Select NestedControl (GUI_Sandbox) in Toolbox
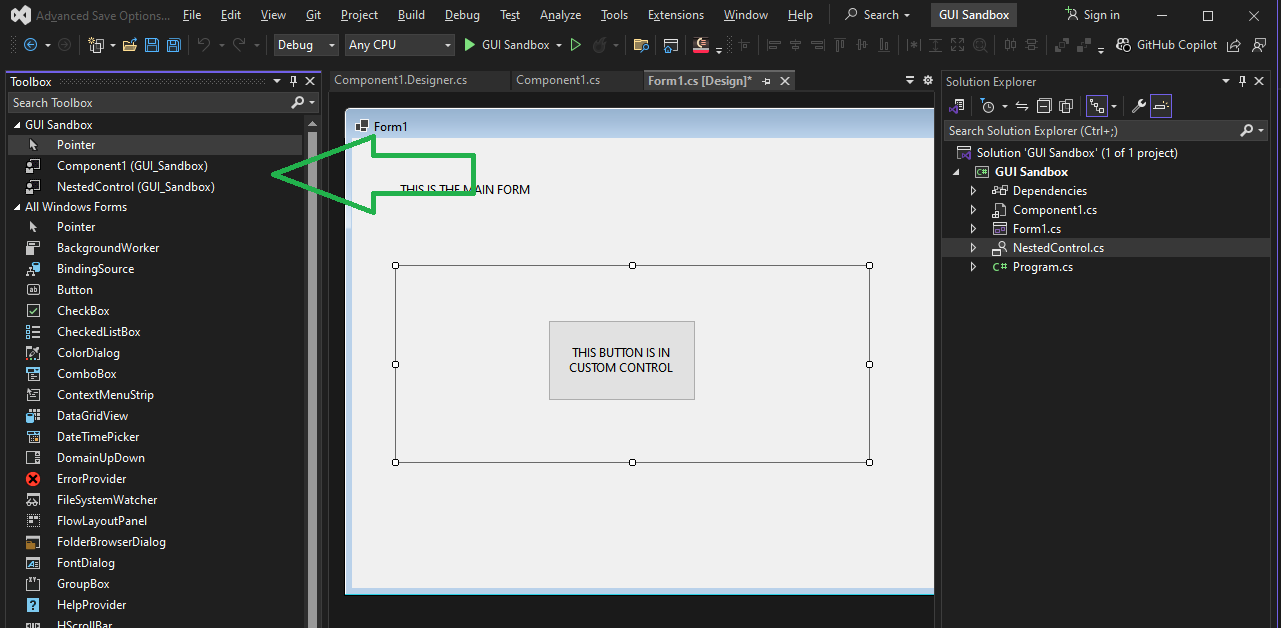Screen dimensions: 1281x628 click(136, 187)
